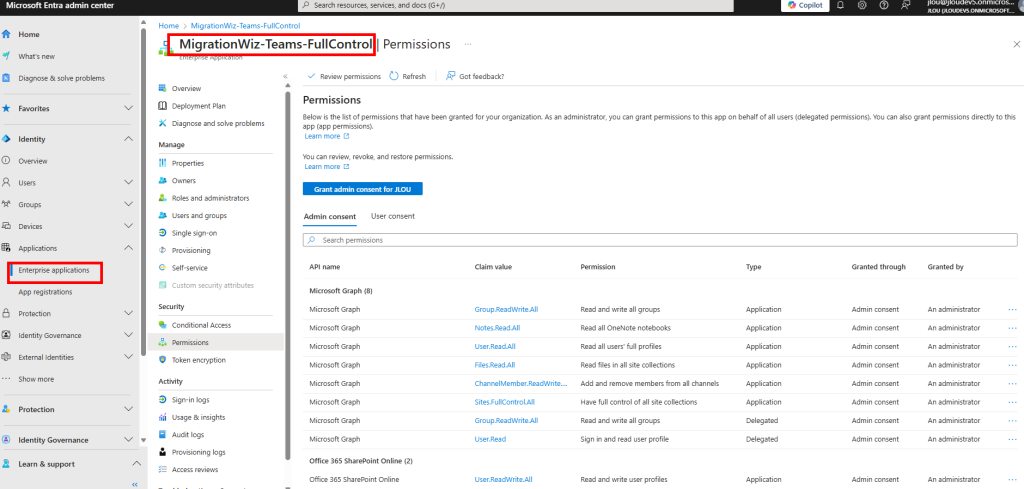Open the settings gear icon

point(862,5)
